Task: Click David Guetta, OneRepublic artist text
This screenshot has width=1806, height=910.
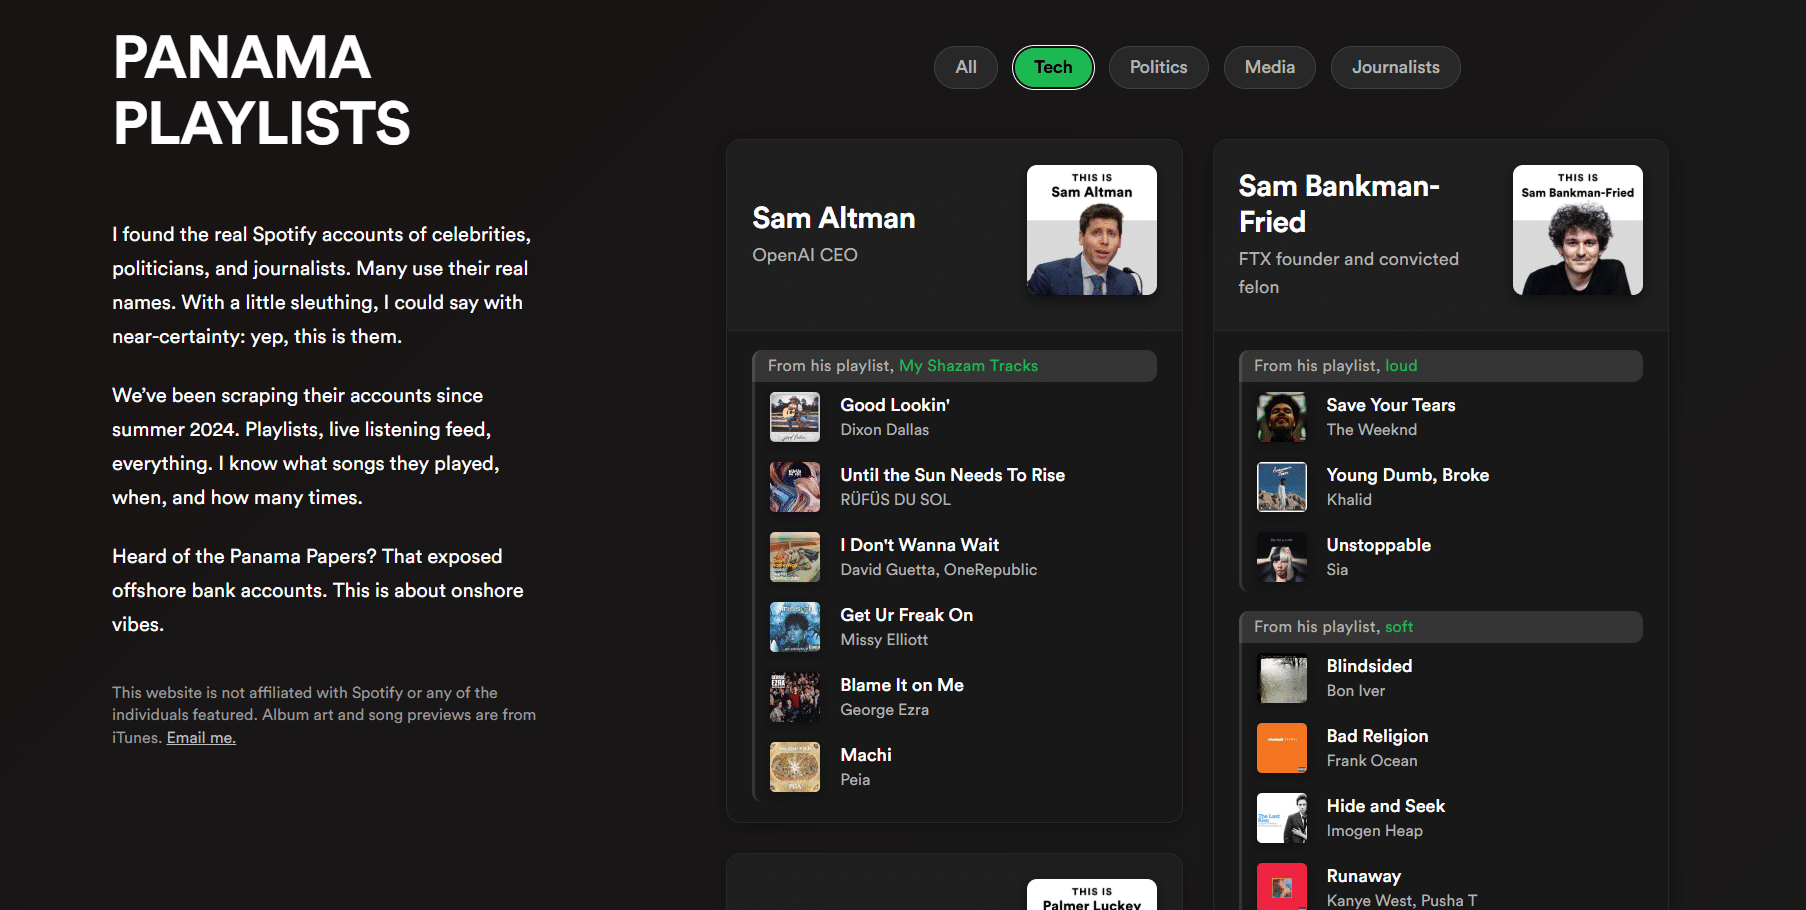Action: [x=938, y=570]
